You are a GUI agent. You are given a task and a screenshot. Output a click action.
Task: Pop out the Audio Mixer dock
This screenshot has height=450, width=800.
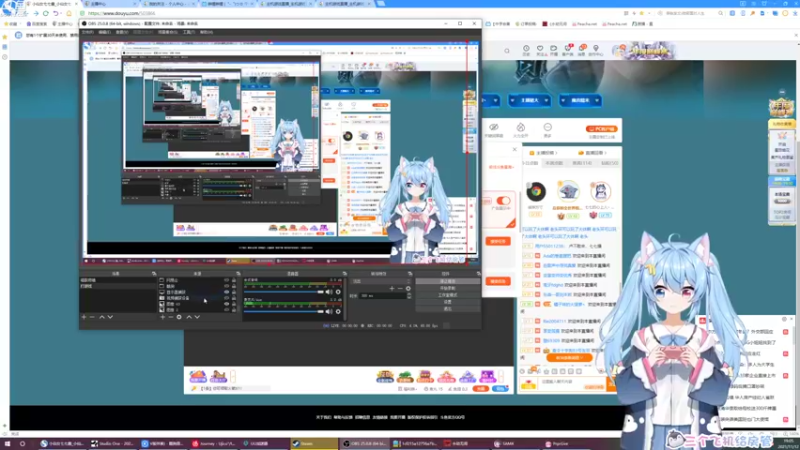tap(344, 274)
